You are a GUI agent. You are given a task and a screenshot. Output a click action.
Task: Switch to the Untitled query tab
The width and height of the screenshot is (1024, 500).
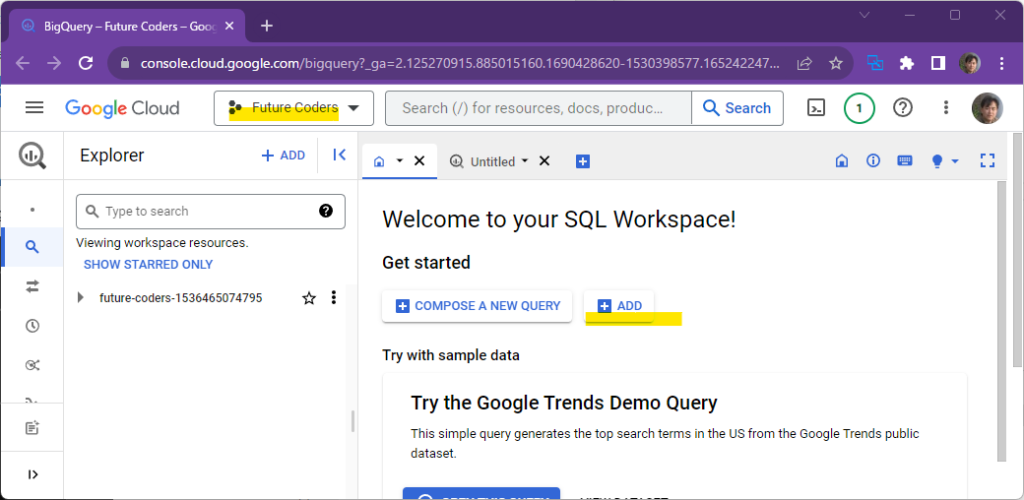point(484,161)
